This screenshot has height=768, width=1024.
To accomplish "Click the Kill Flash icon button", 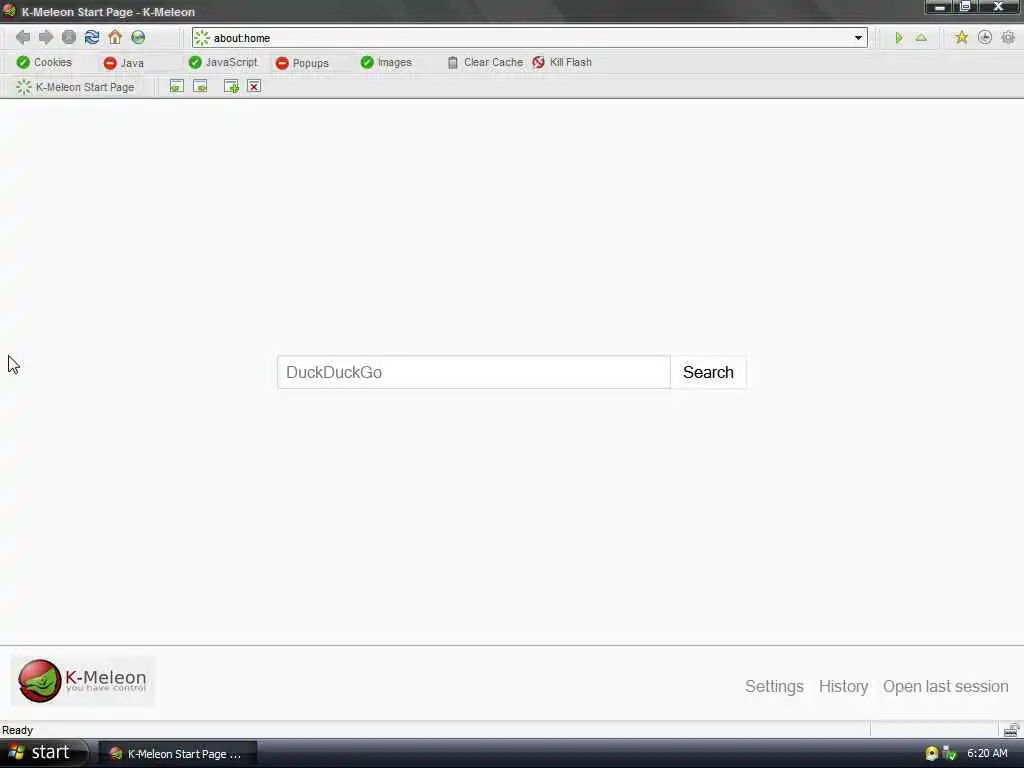I will coord(562,63).
